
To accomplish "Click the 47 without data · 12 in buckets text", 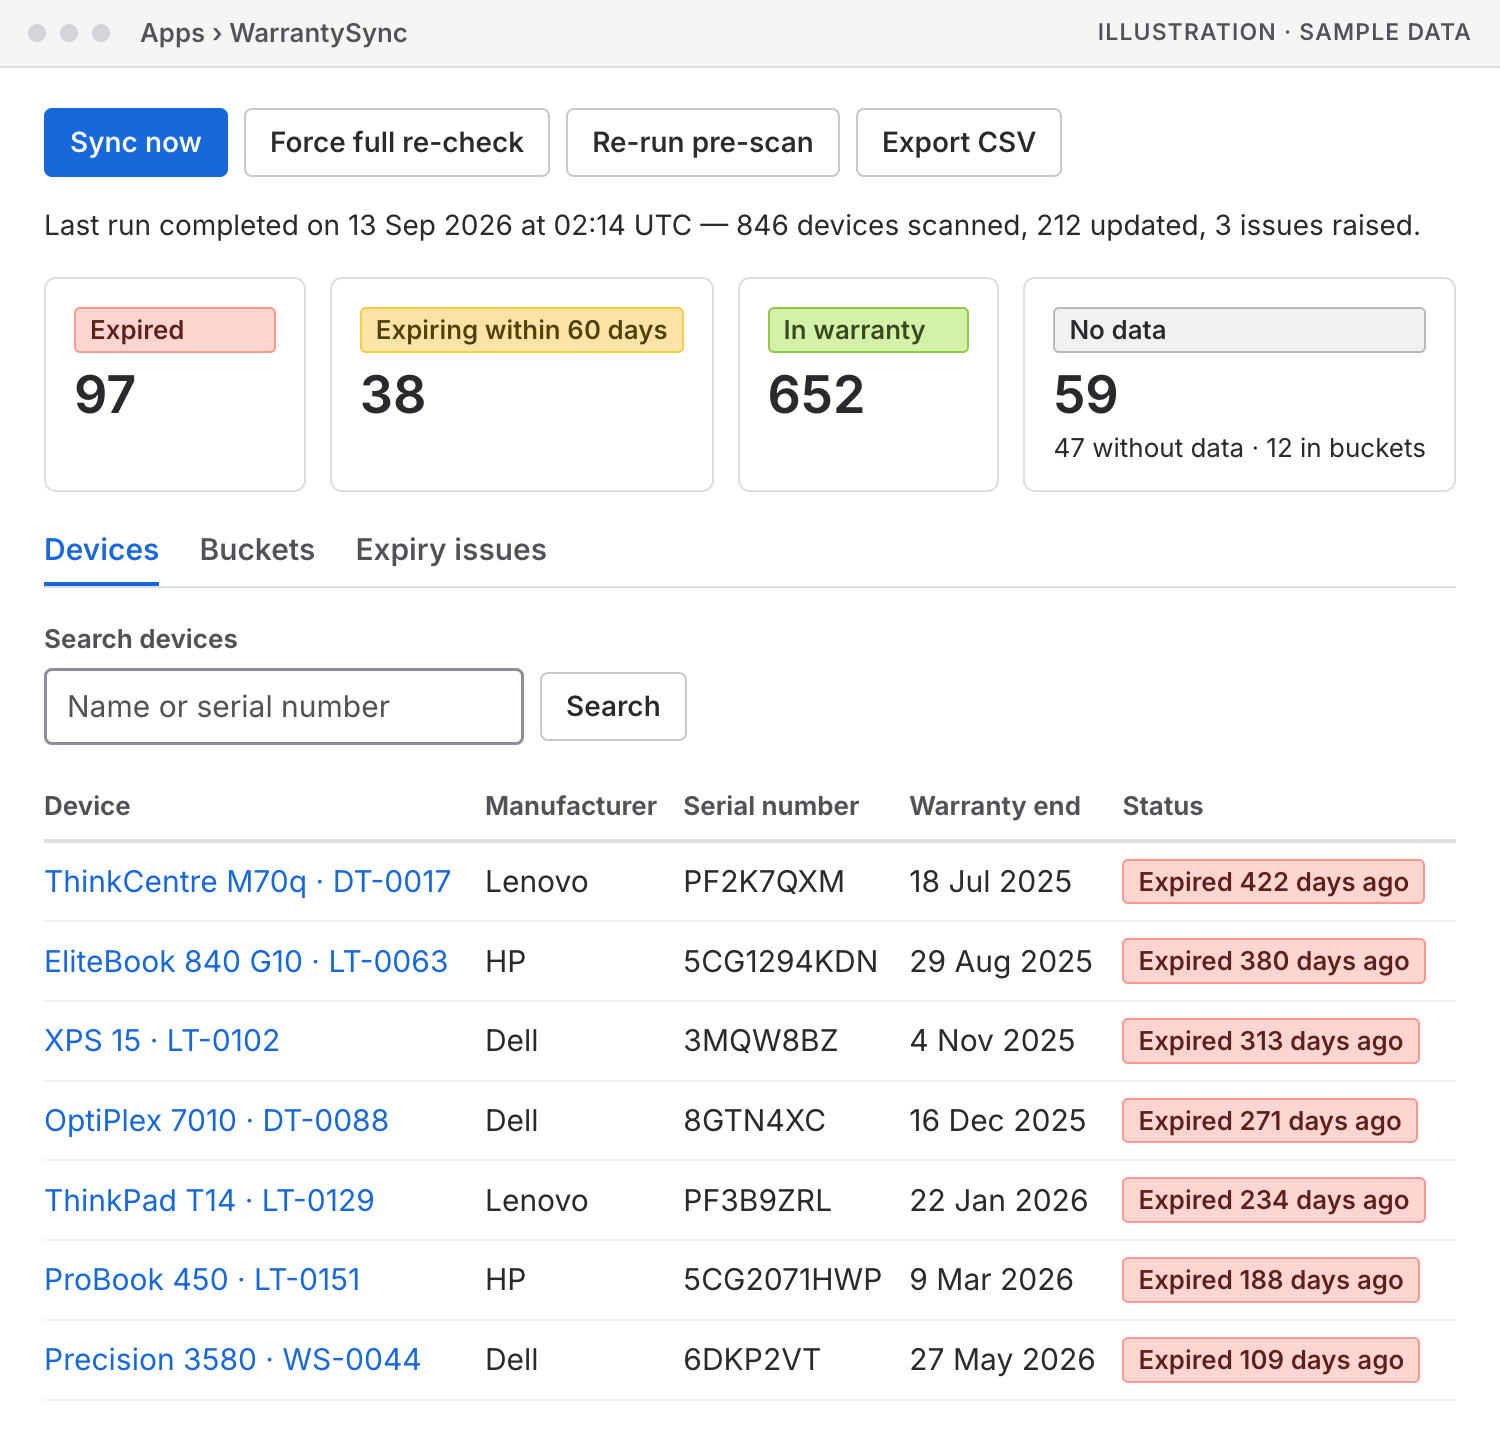I will 1240,448.
